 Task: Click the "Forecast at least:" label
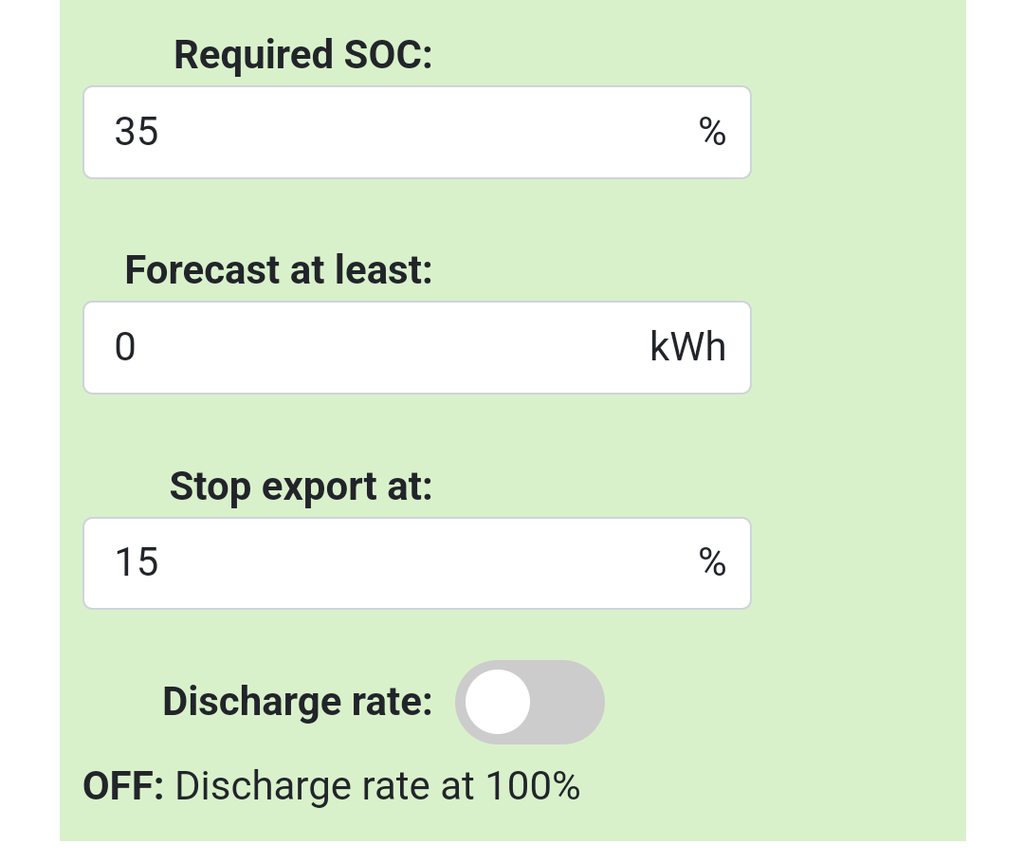[278, 270]
